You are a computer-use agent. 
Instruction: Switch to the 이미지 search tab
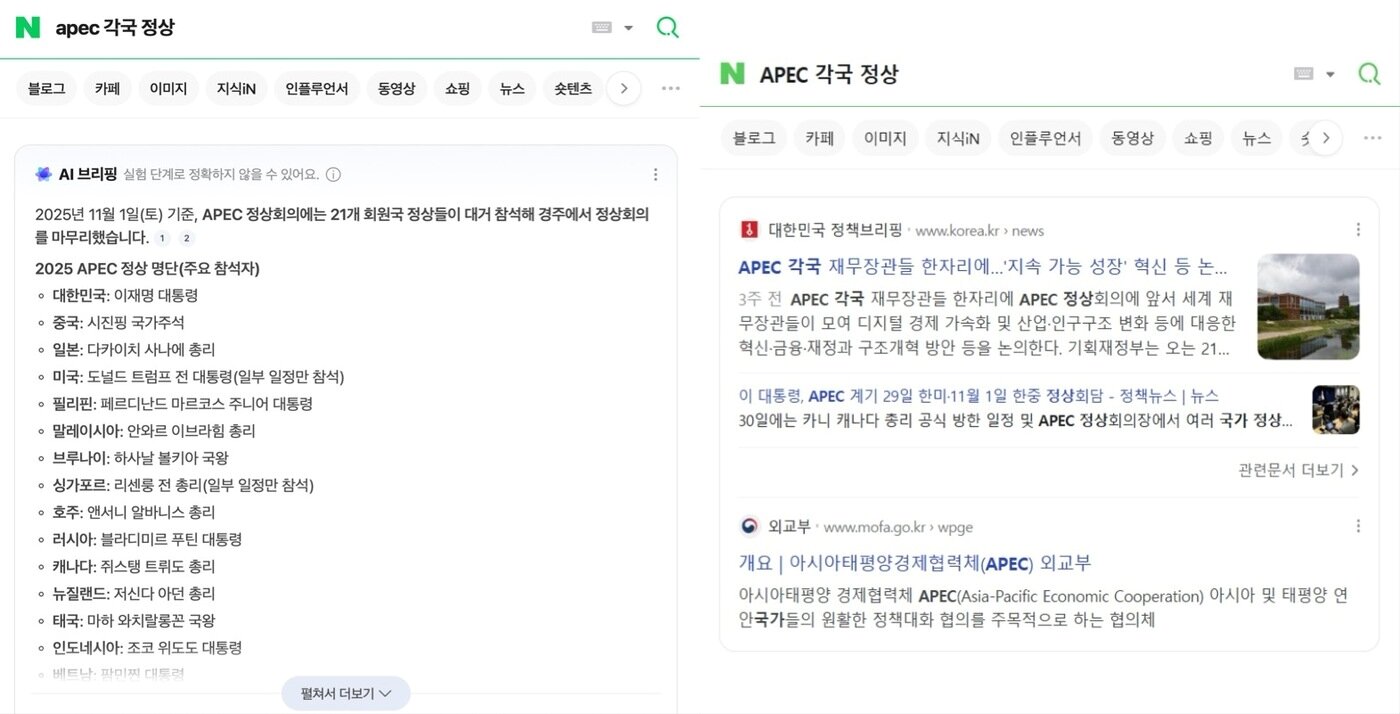[x=168, y=88]
